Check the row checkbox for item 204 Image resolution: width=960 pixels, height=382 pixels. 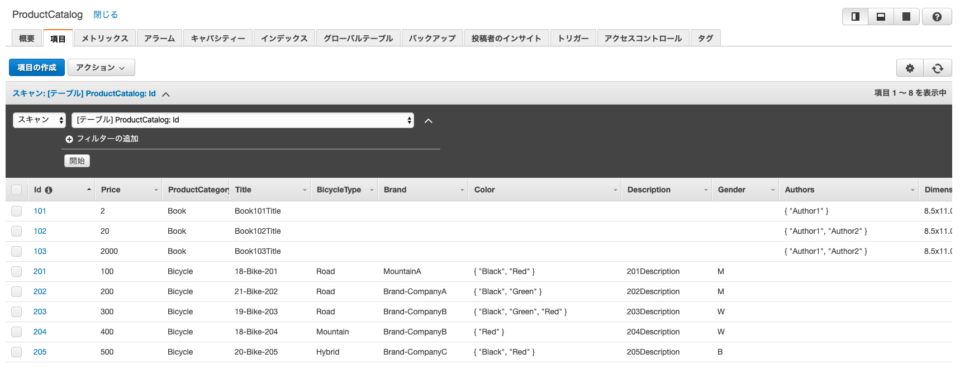coord(17,332)
